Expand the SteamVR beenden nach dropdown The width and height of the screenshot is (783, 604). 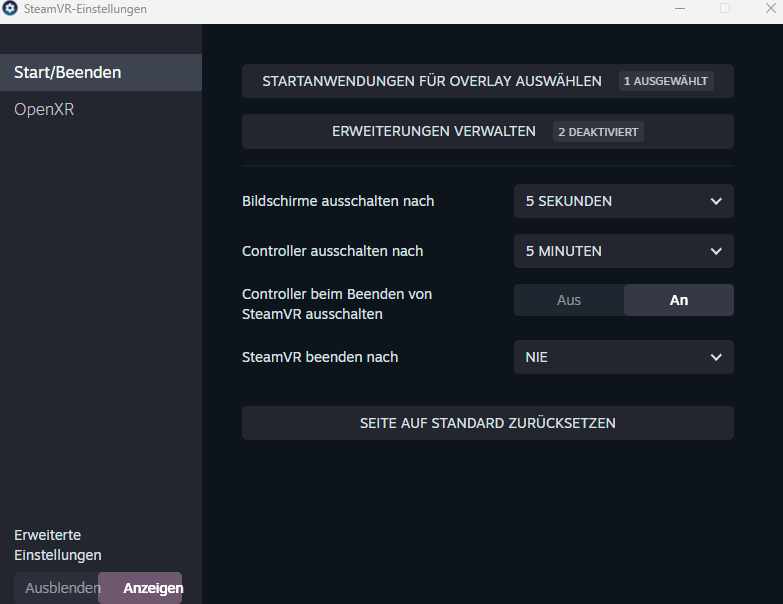pyautogui.click(x=624, y=357)
